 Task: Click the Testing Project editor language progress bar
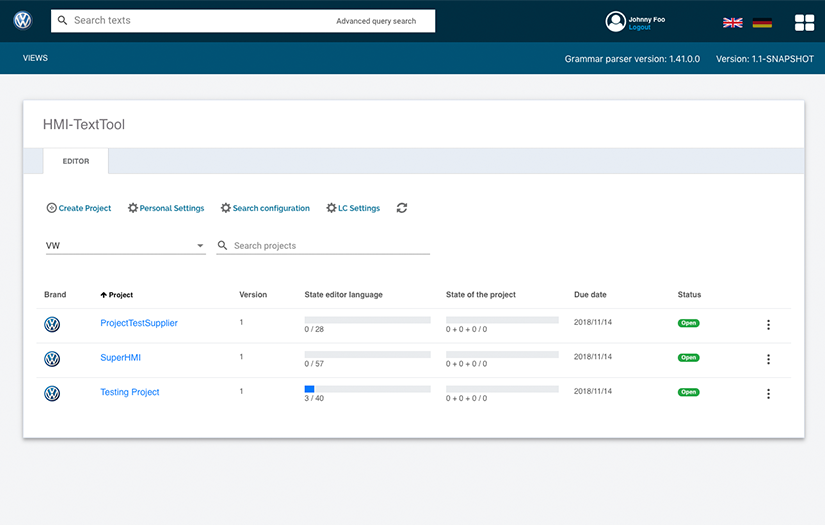[367, 389]
